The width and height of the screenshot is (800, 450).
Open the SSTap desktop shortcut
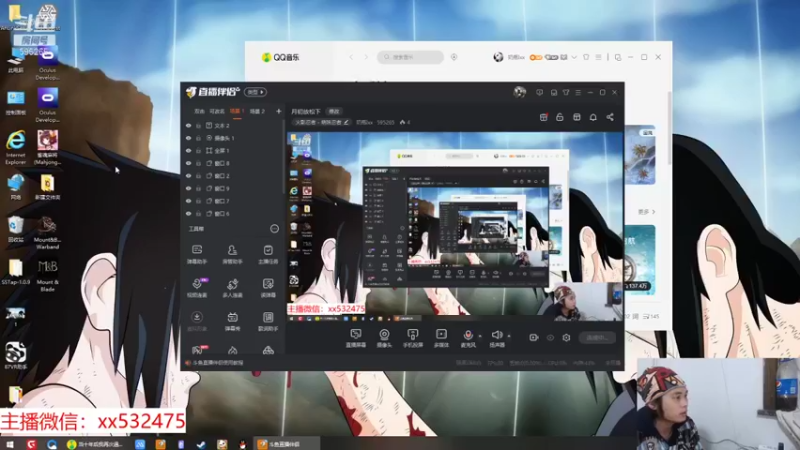(16, 272)
